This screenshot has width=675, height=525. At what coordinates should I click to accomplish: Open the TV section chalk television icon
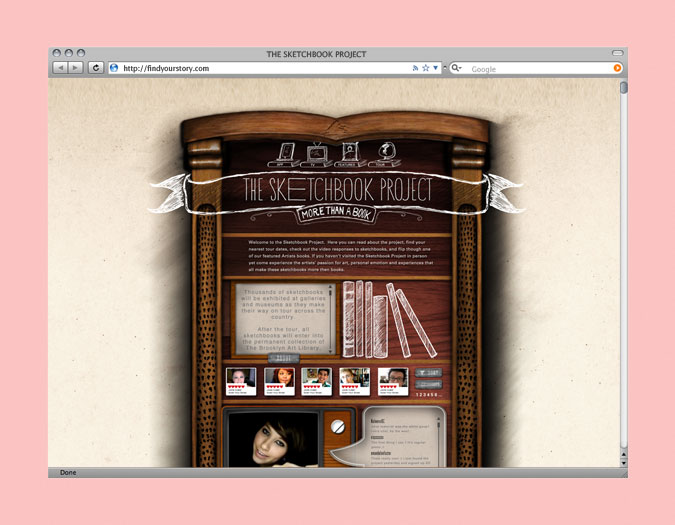click(x=316, y=155)
